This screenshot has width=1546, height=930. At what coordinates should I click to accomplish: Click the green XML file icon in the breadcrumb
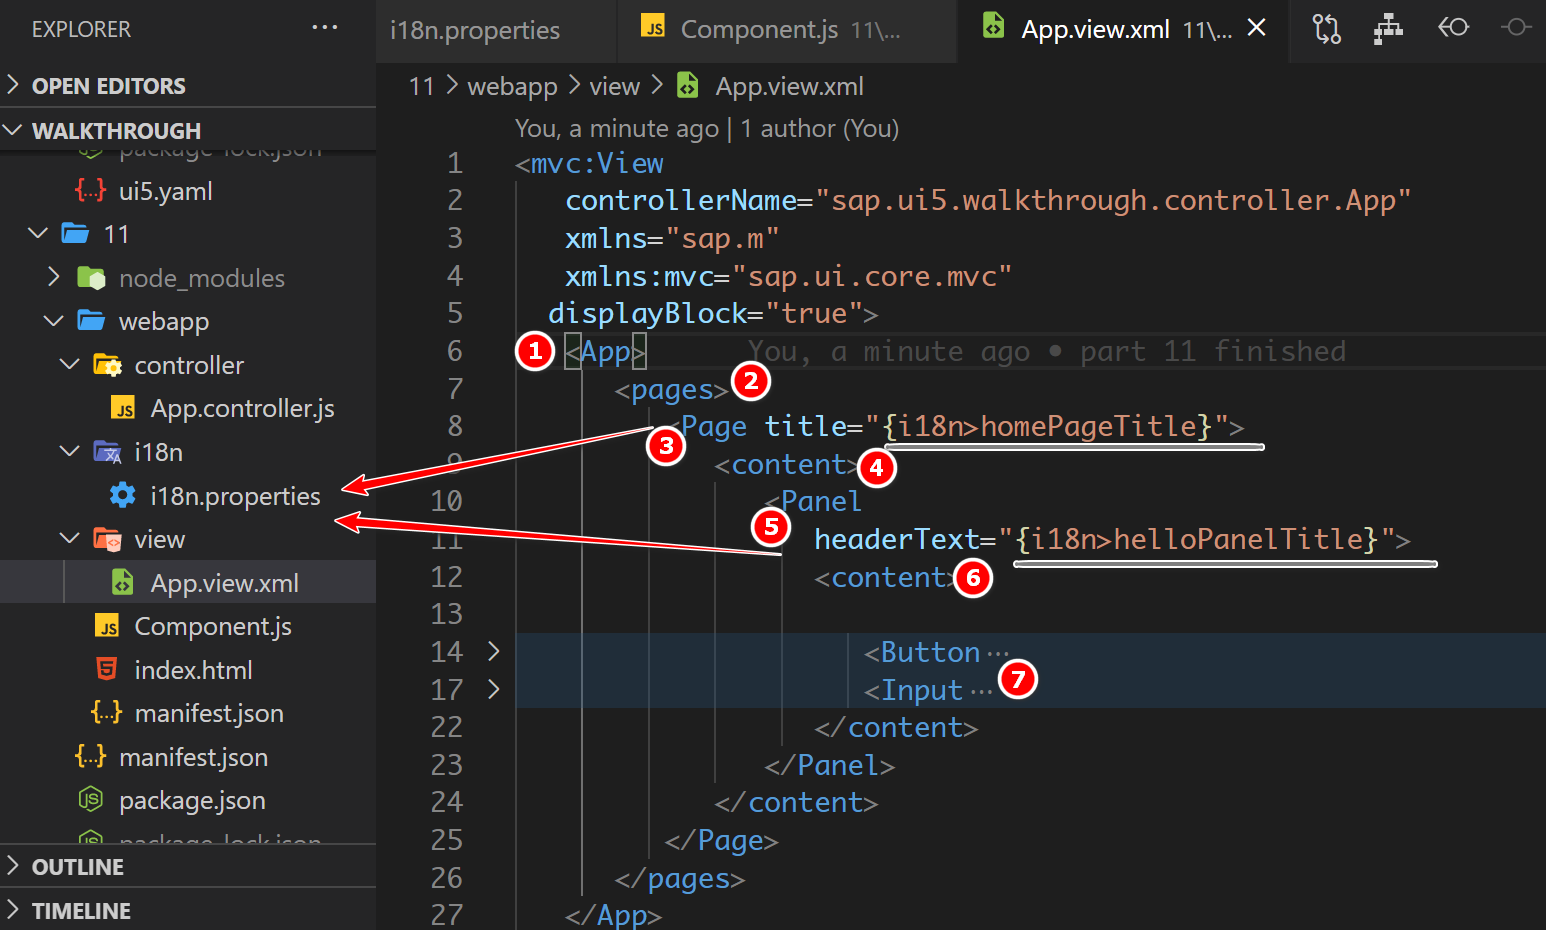point(687,85)
